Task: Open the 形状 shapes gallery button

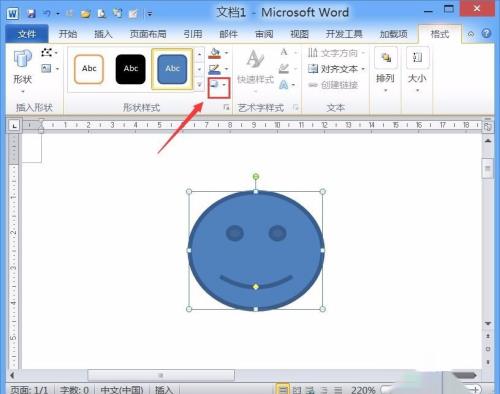Action: [x=23, y=71]
